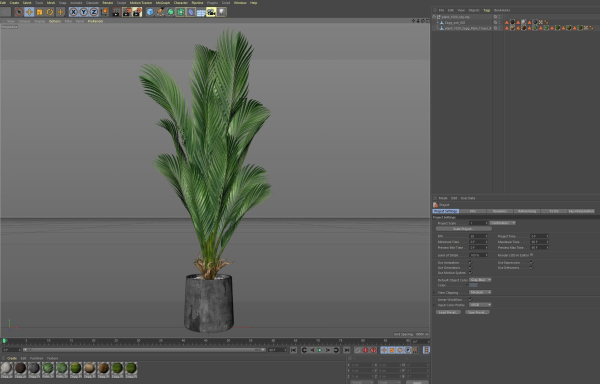Toggle rotation keyframe recording icon
The image size is (600, 384).
(400, 350)
